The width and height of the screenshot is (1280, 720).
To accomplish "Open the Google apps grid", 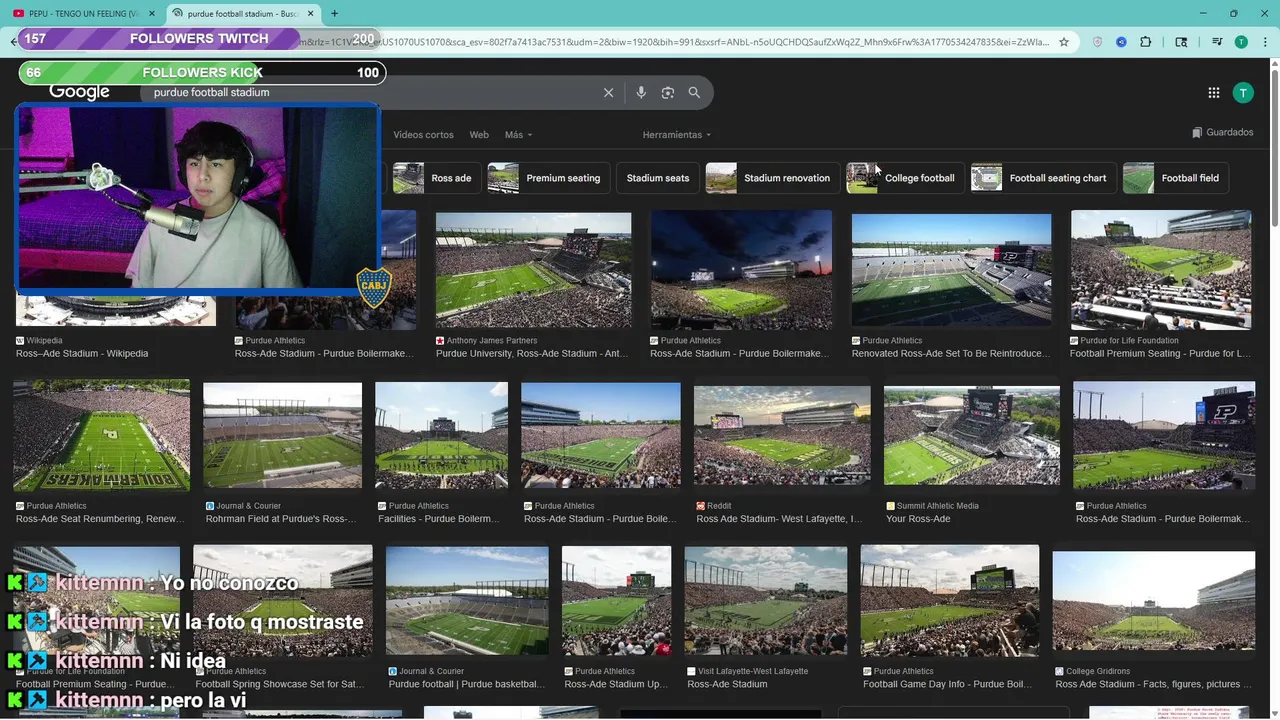I will [x=1214, y=93].
